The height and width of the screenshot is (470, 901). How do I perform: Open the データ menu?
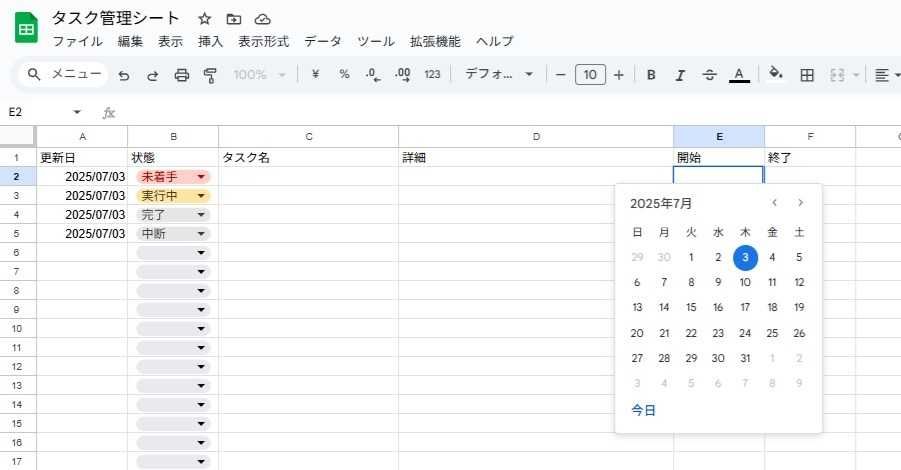(x=323, y=41)
